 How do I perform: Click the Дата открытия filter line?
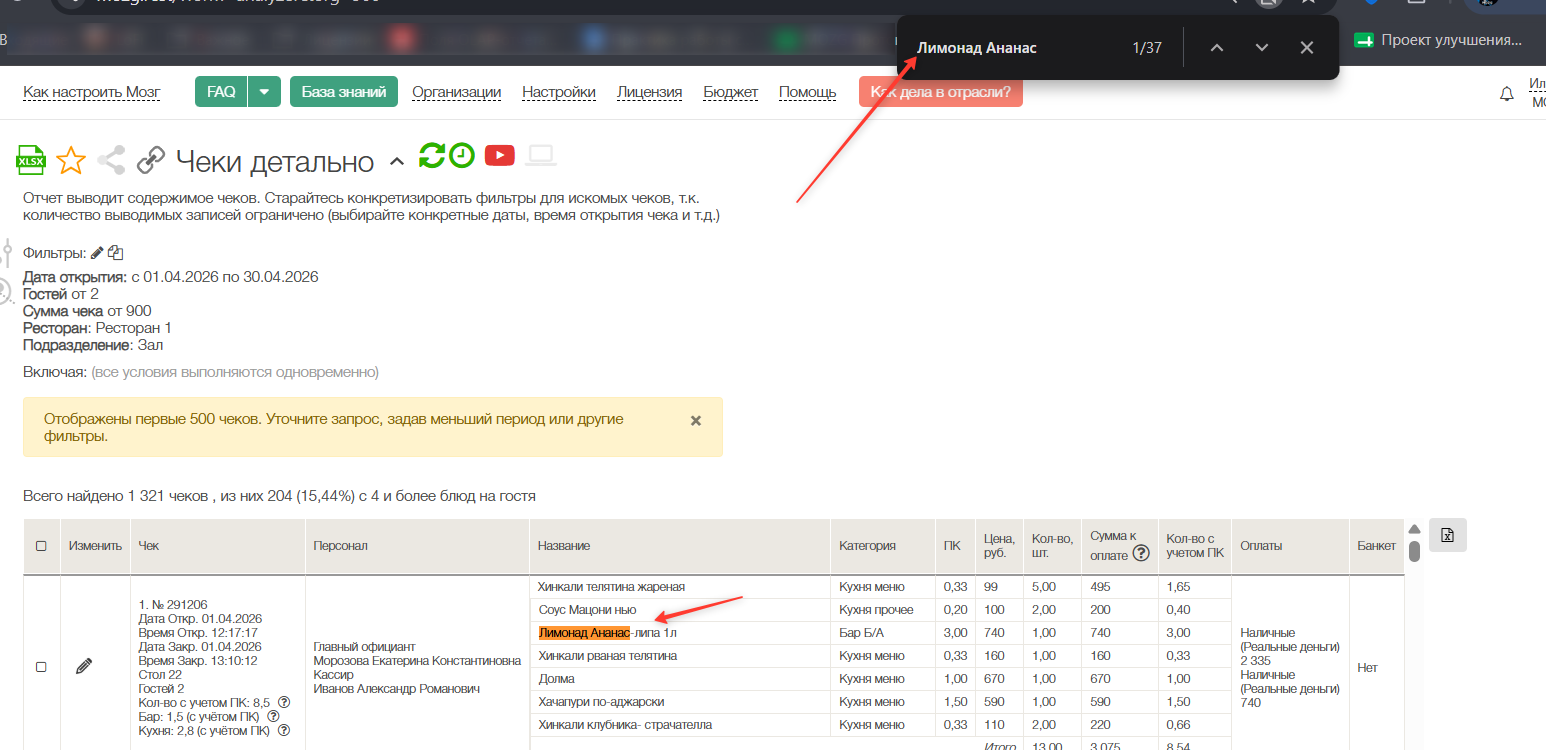point(171,277)
